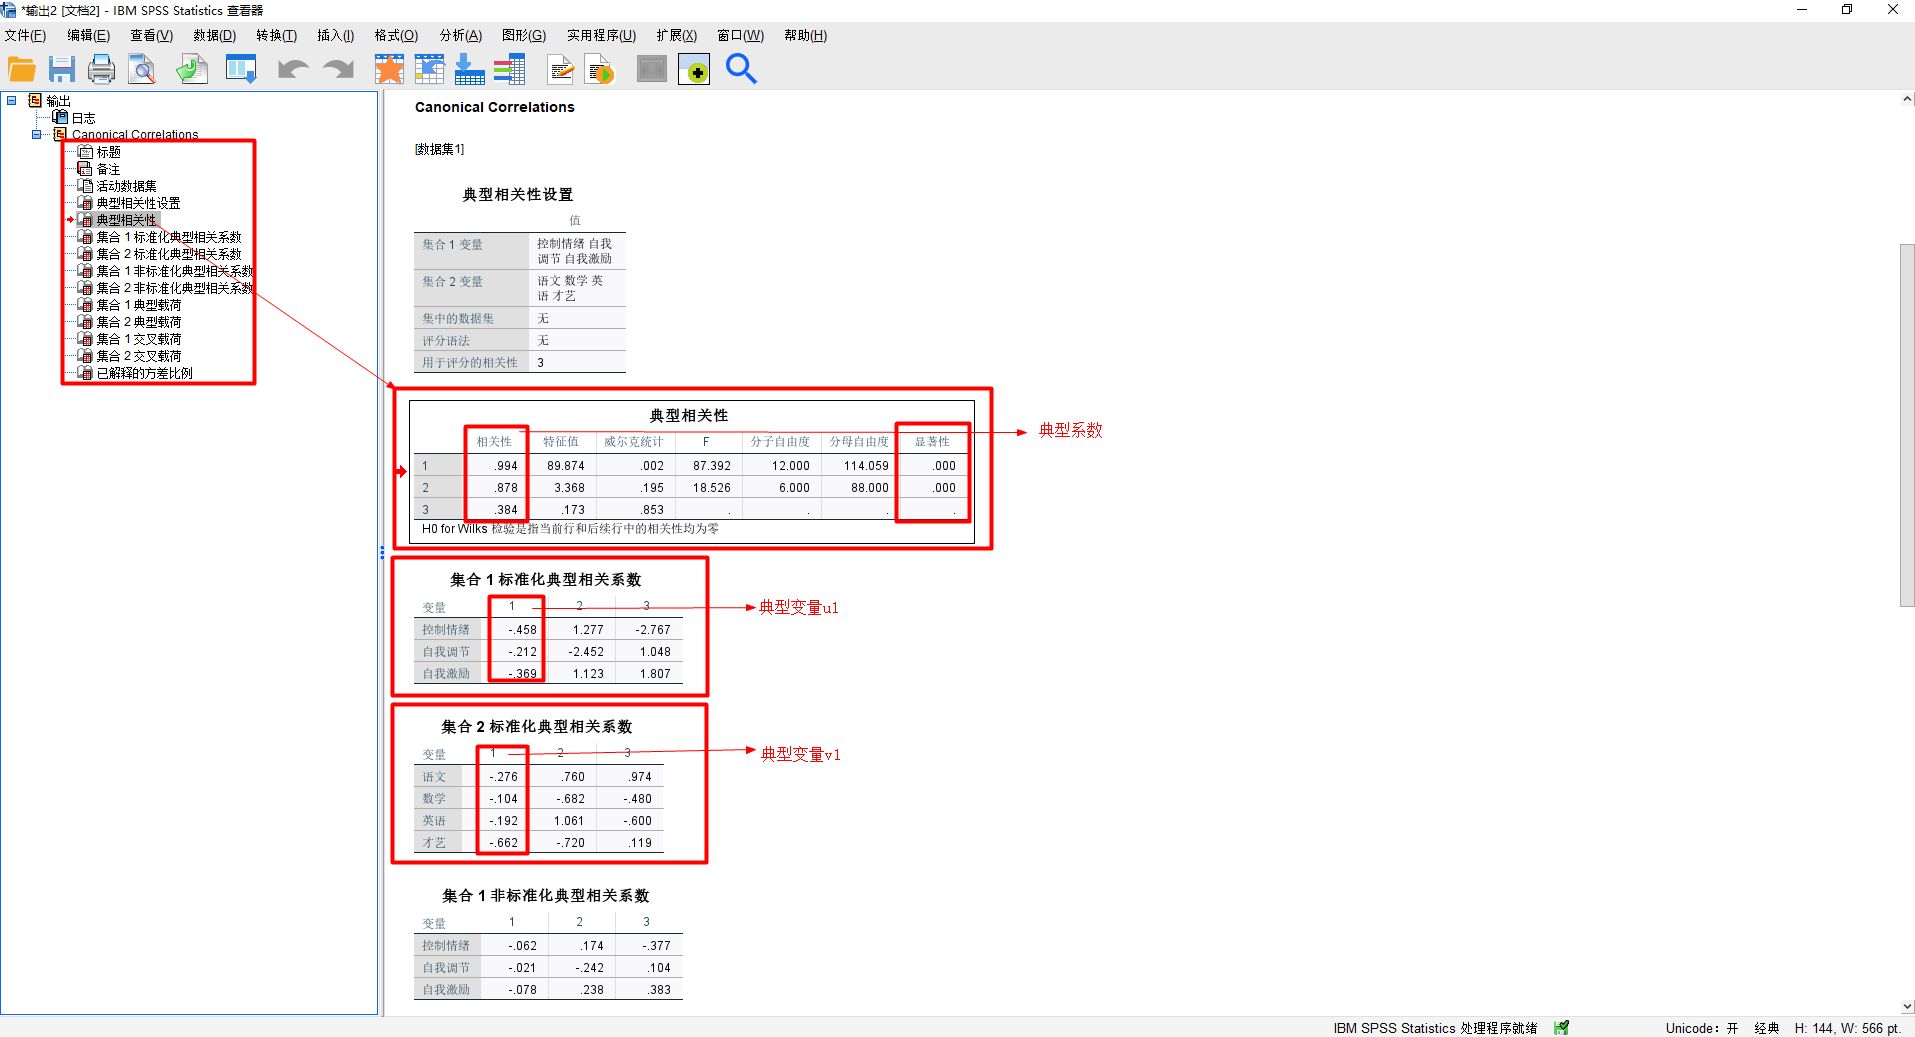This screenshot has width=1915, height=1037.
Task: Click the Canonical Correlations heading in output
Action: [x=495, y=107]
